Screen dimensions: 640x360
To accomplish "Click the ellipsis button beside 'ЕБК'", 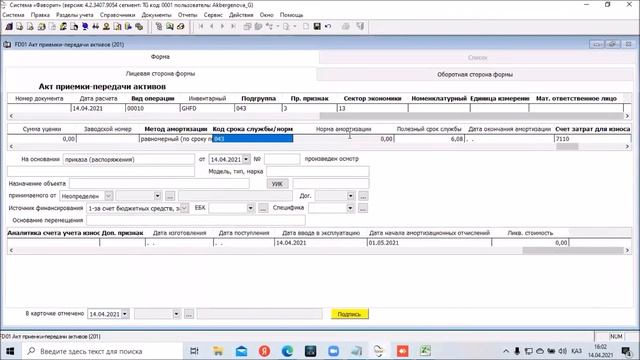I will click(x=263, y=208).
